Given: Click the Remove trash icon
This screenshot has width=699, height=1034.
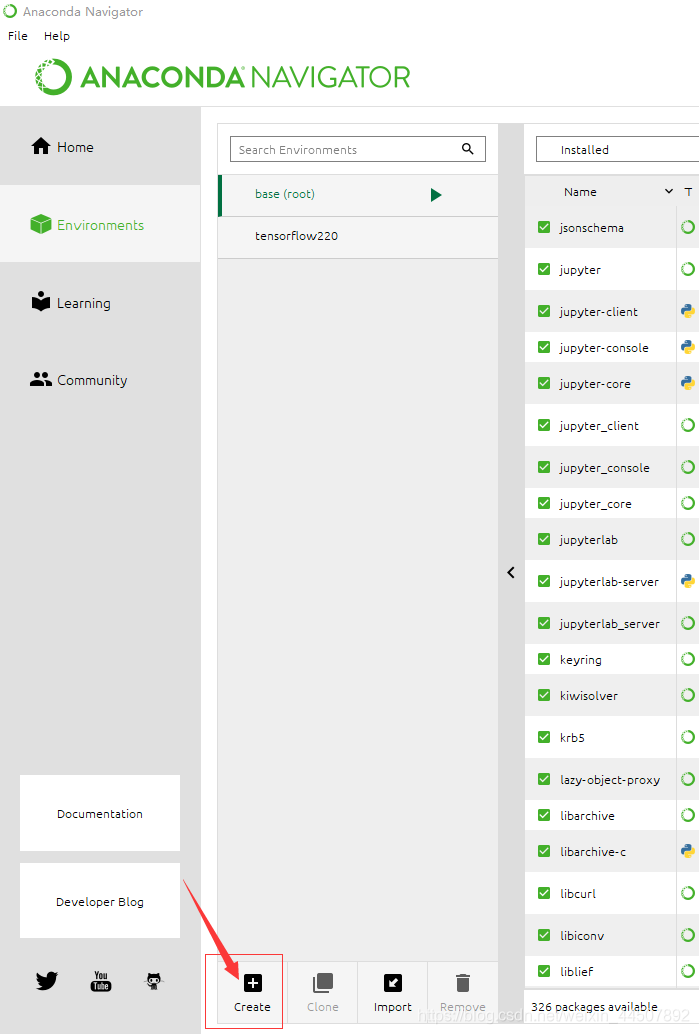Looking at the screenshot, I should (463, 983).
